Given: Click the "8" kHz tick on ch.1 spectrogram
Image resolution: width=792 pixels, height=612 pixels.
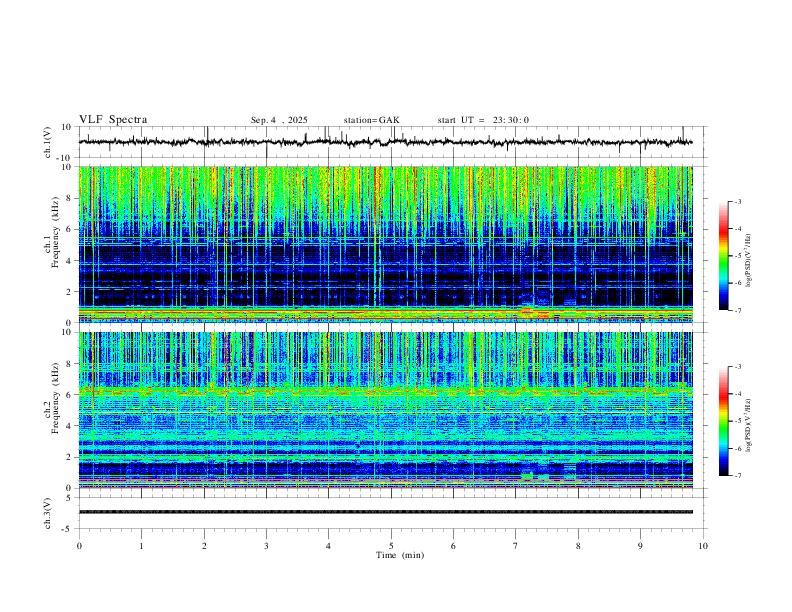Looking at the screenshot, I should 69,198.
